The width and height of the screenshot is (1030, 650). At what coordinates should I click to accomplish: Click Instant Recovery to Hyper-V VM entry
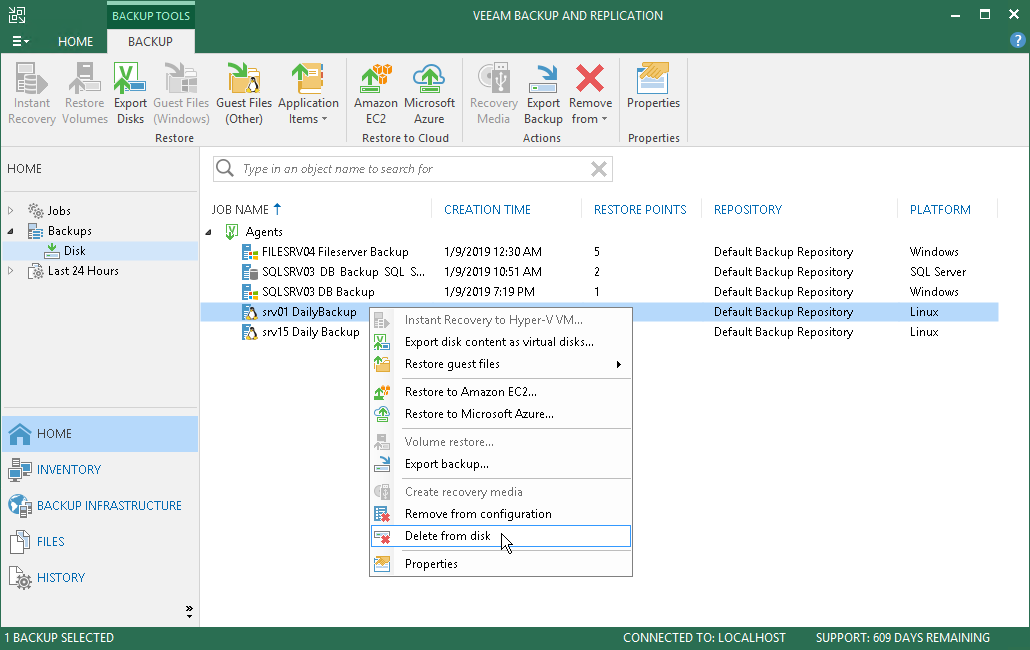click(x=501, y=320)
